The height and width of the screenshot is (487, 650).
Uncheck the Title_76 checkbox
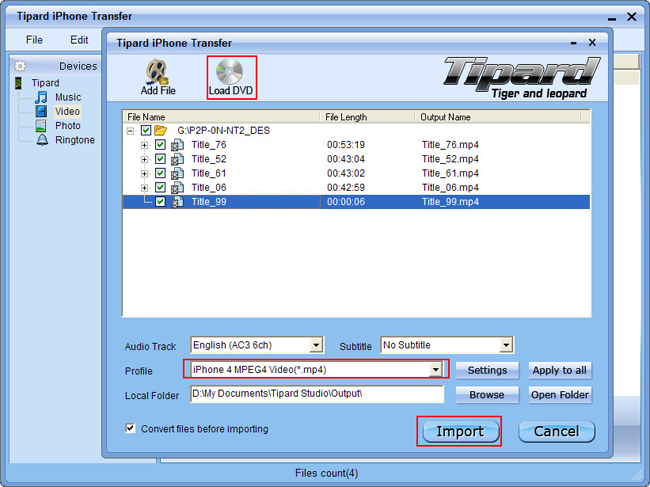pos(160,145)
